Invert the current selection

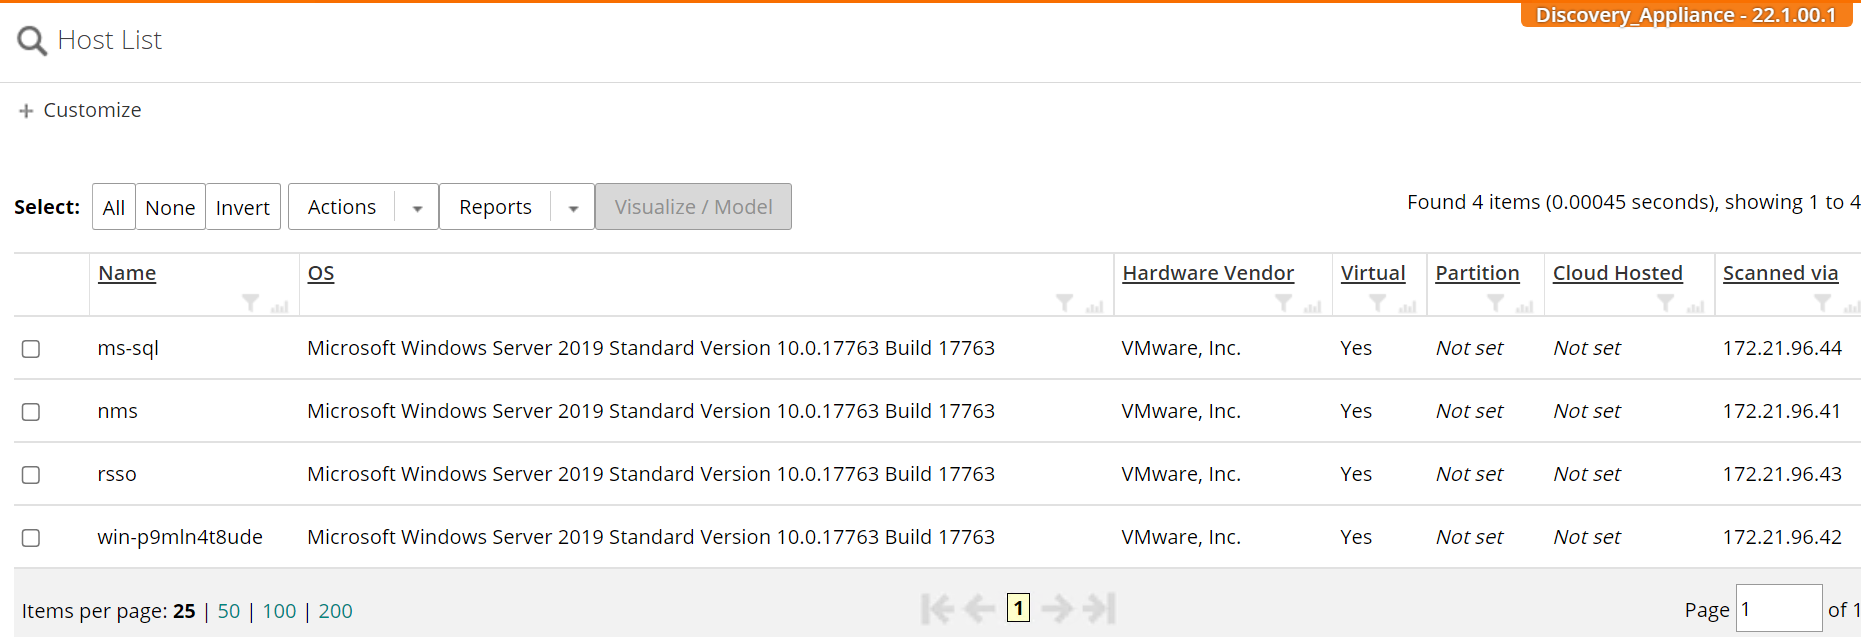pos(243,207)
